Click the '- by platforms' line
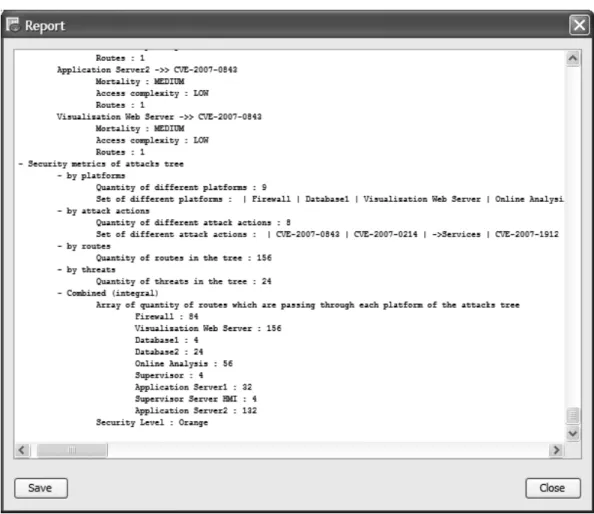 tap(91, 176)
